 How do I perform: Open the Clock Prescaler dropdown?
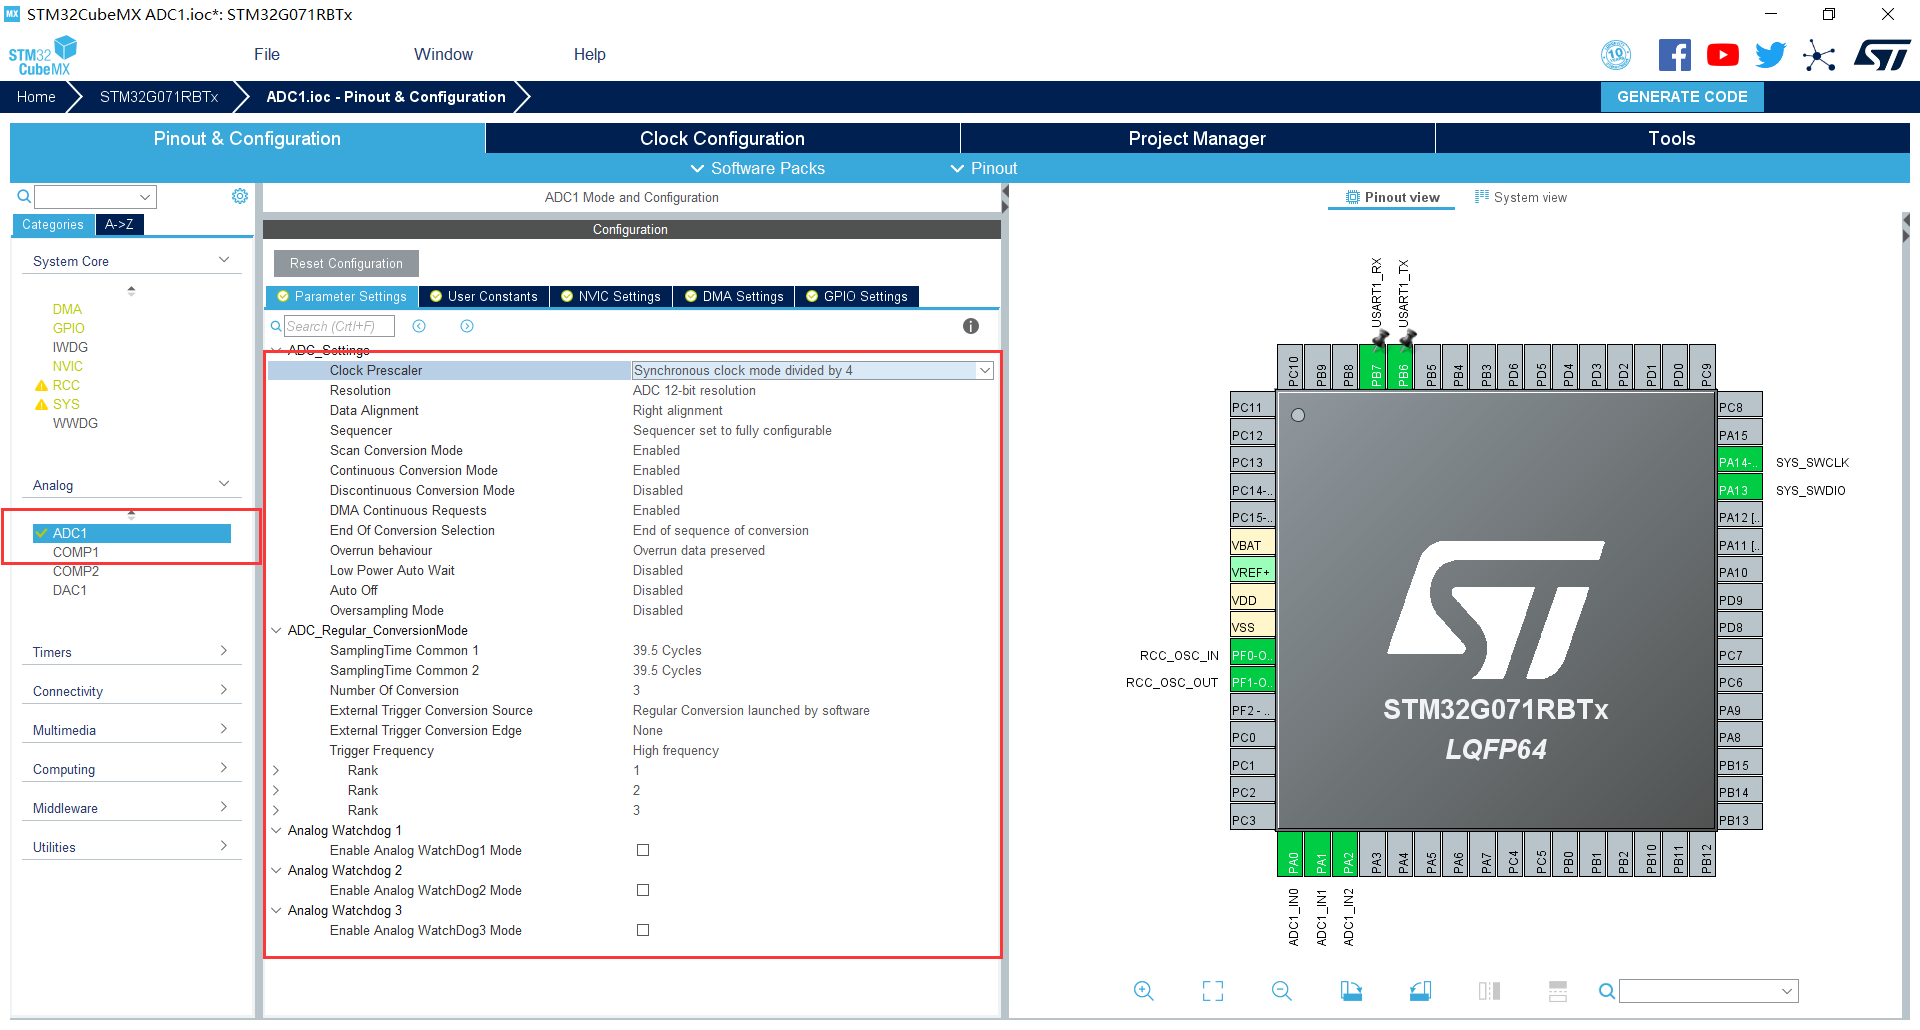click(984, 370)
